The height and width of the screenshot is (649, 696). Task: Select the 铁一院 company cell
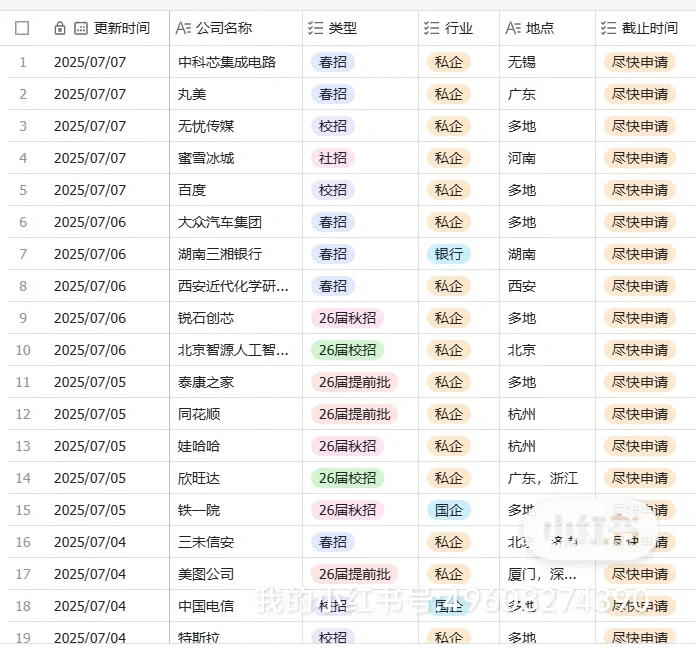236,509
